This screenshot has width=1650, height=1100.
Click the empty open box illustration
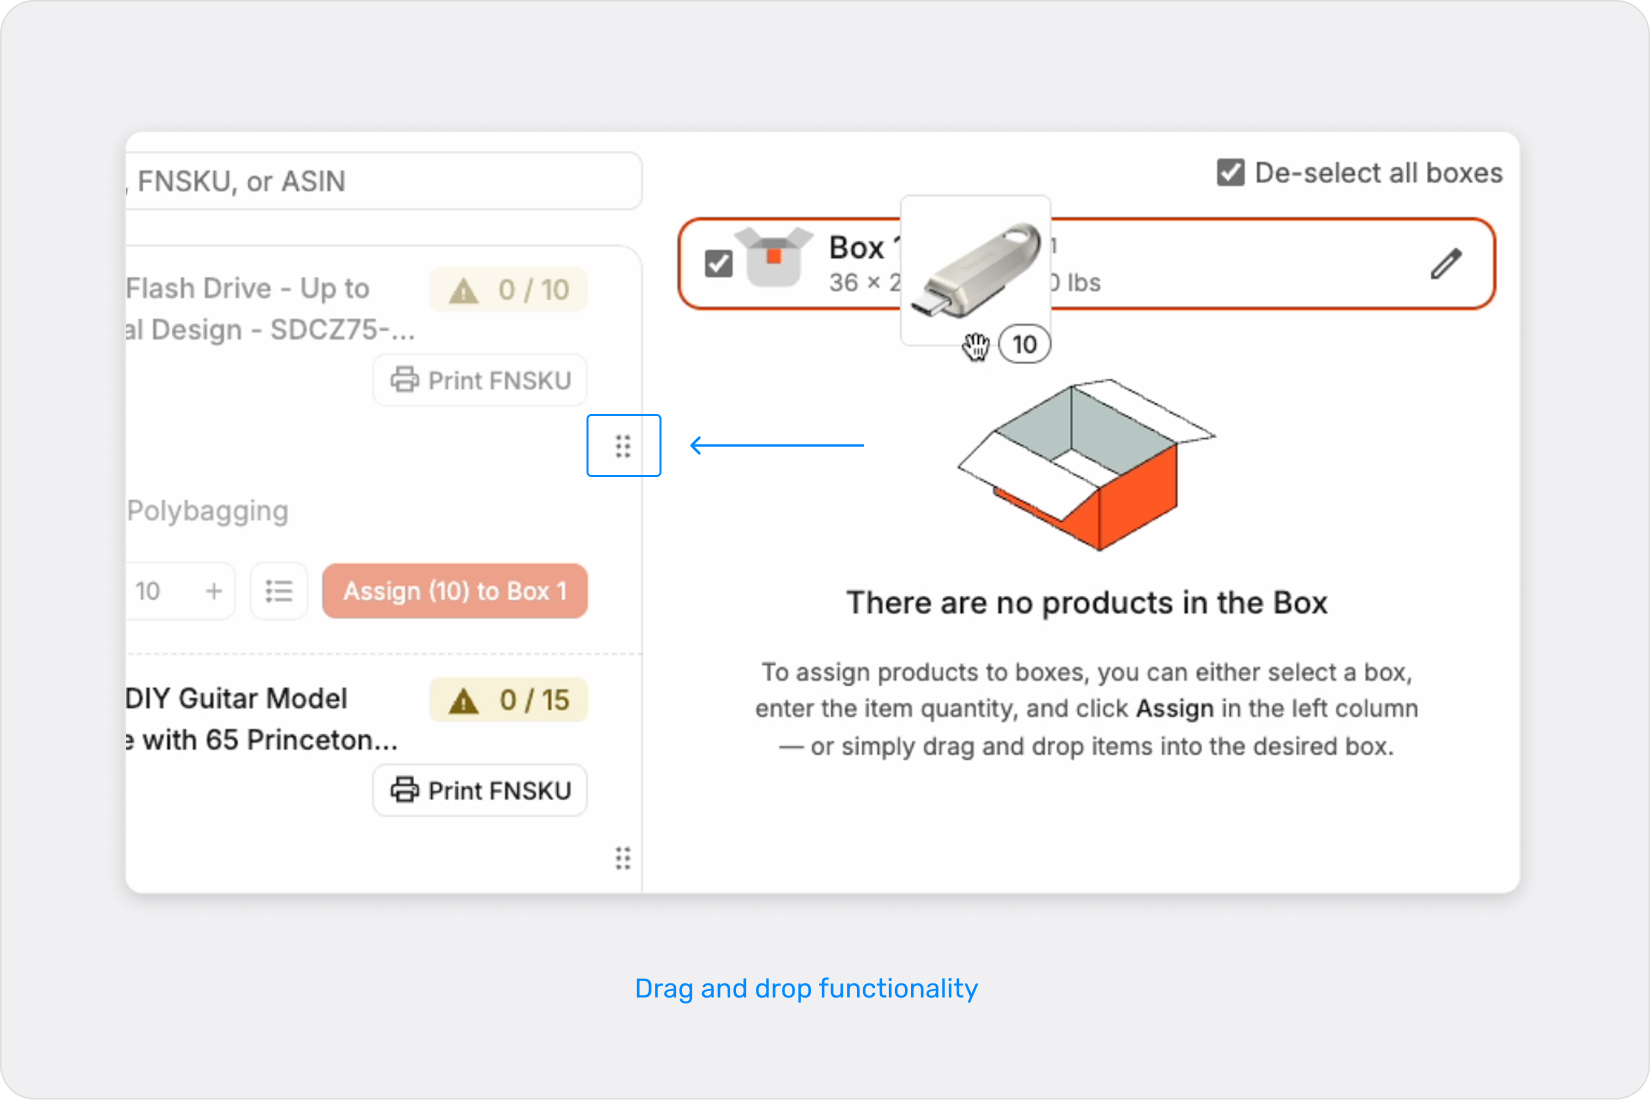click(1086, 463)
